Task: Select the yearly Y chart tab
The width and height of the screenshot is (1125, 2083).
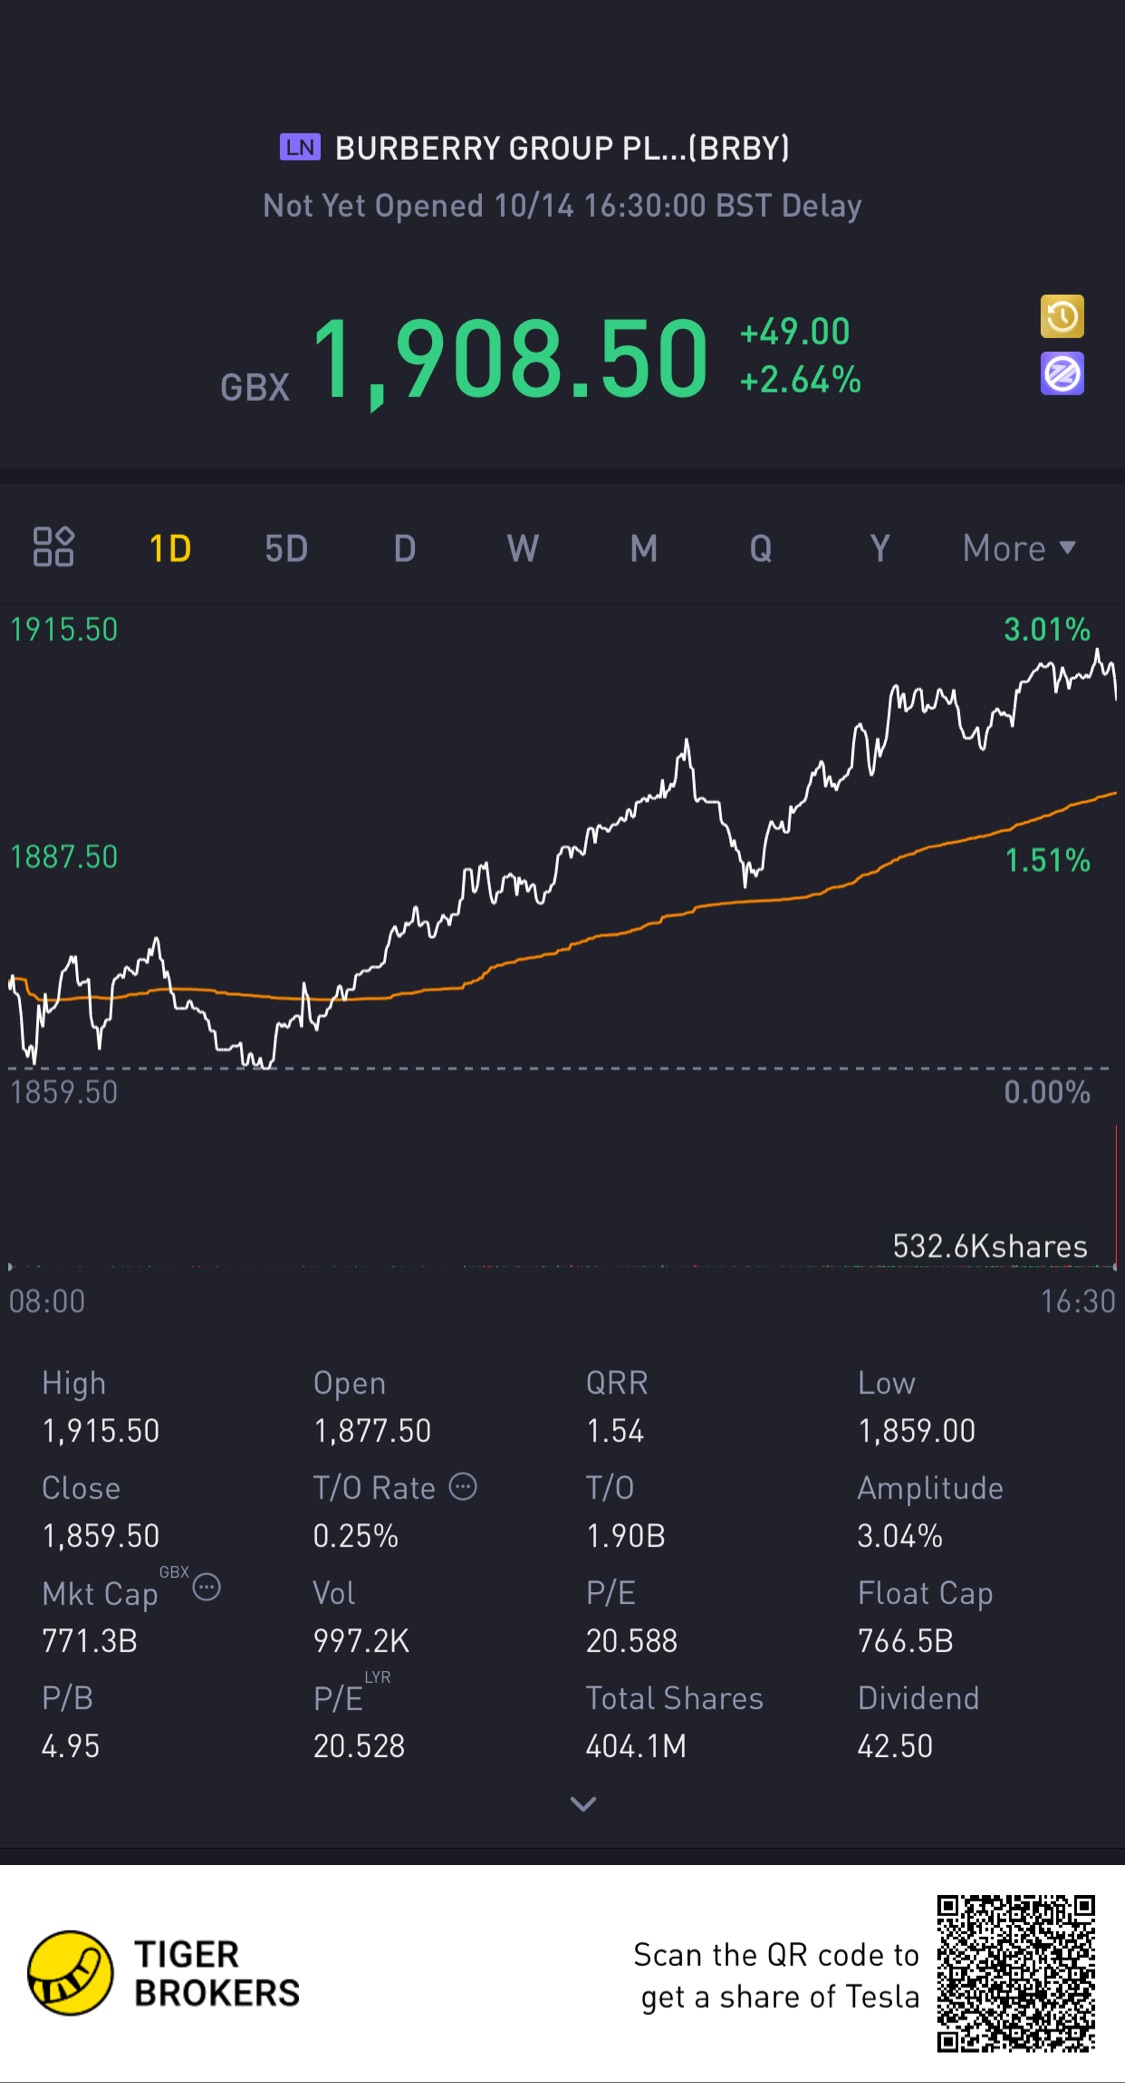Action: pos(879,548)
